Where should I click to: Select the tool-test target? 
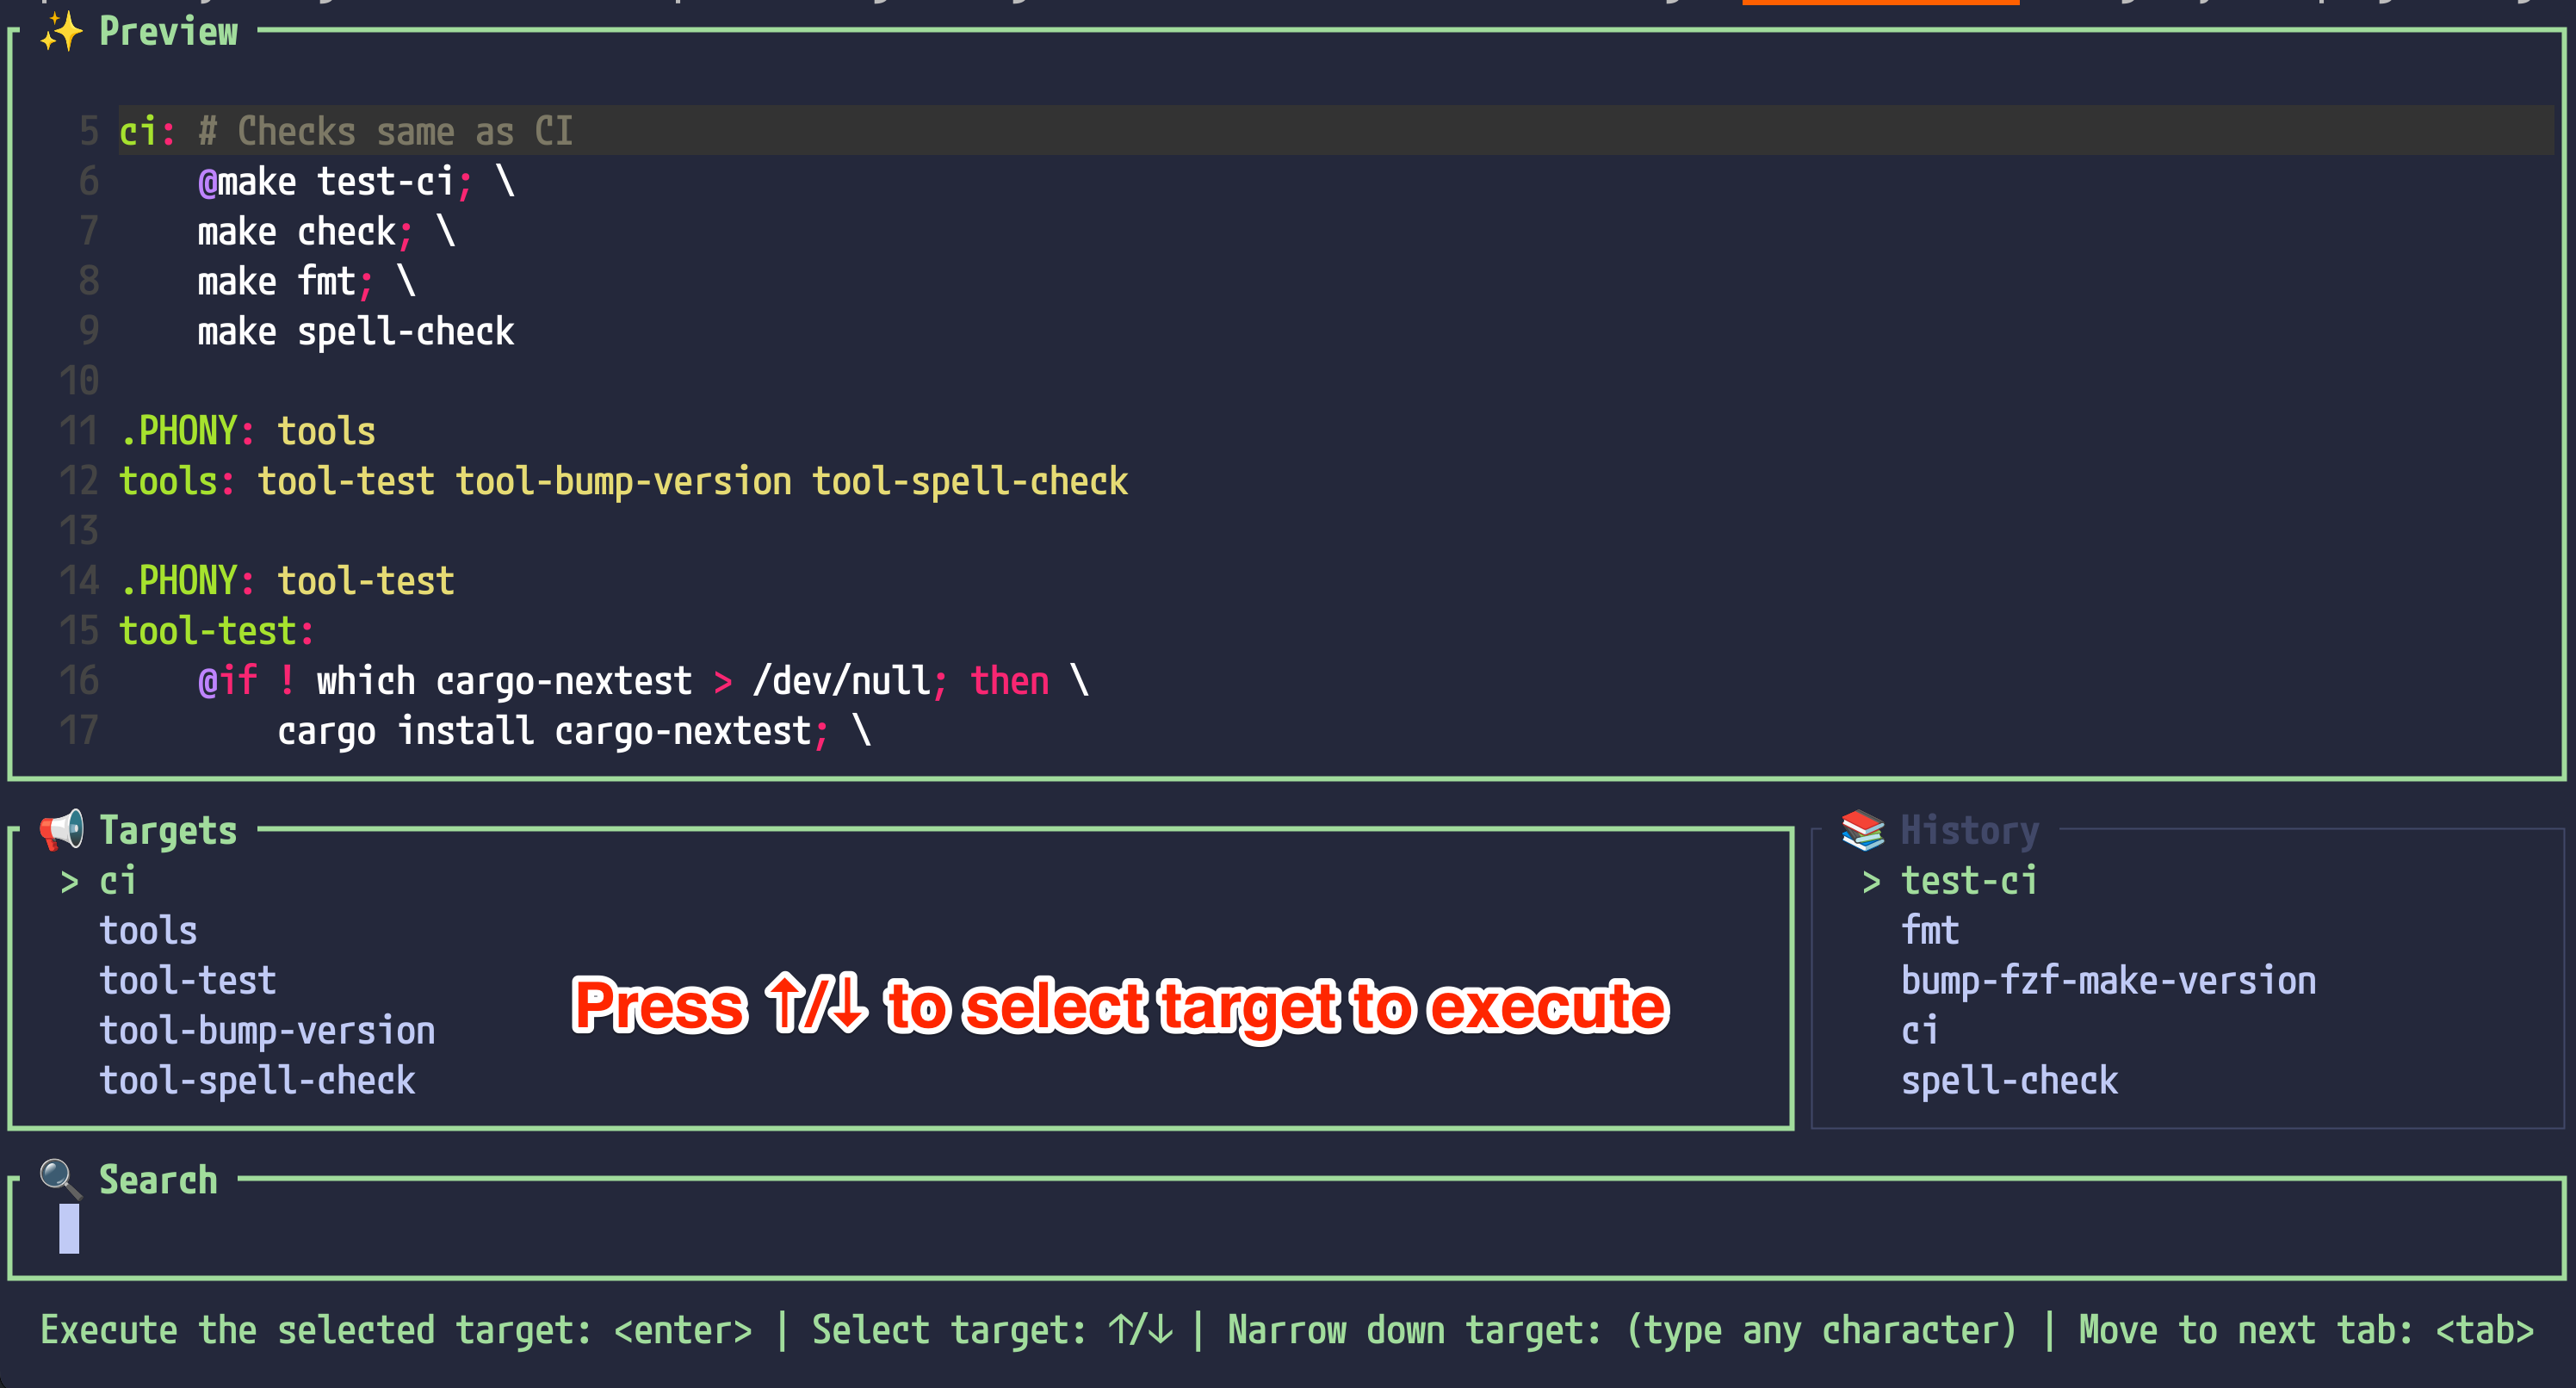pos(187,981)
